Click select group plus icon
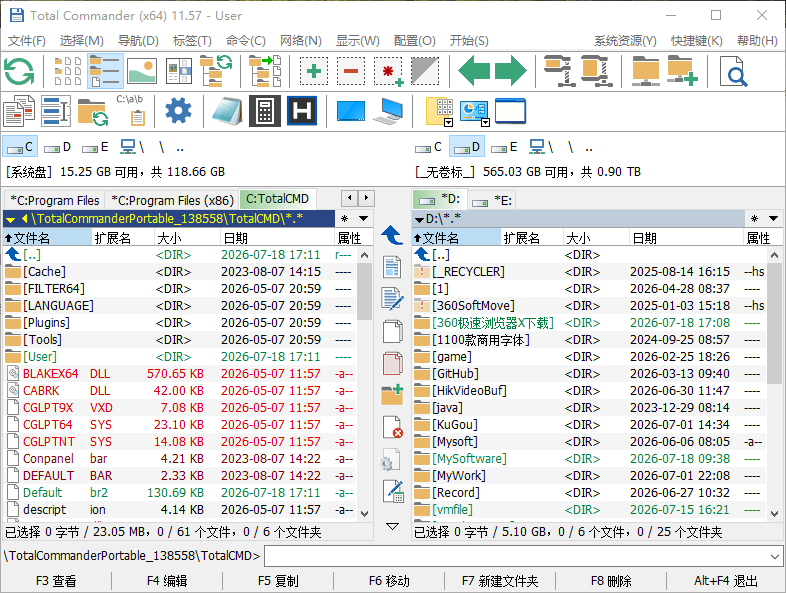Screen dimensions: 786x593 314,71
